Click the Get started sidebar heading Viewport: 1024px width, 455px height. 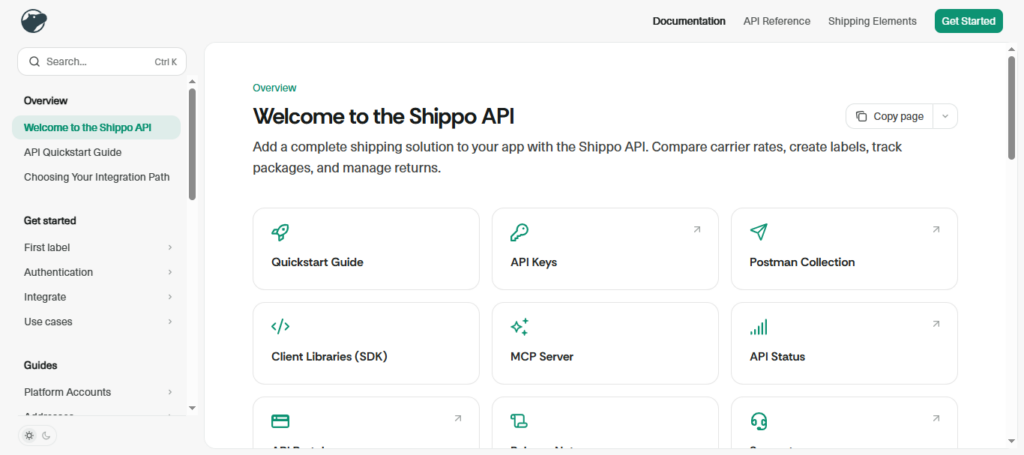click(50, 221)
